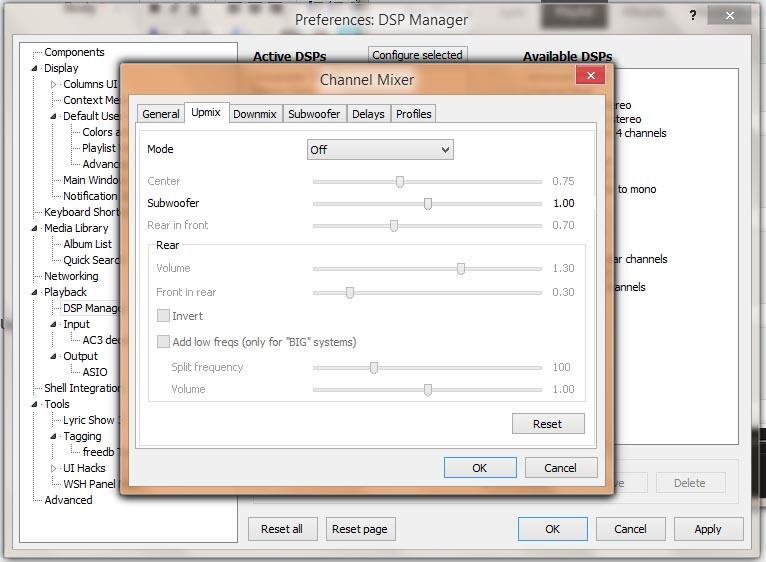Click Reset page button
This screenshot has width=766, height=562.
coord(360,529)
